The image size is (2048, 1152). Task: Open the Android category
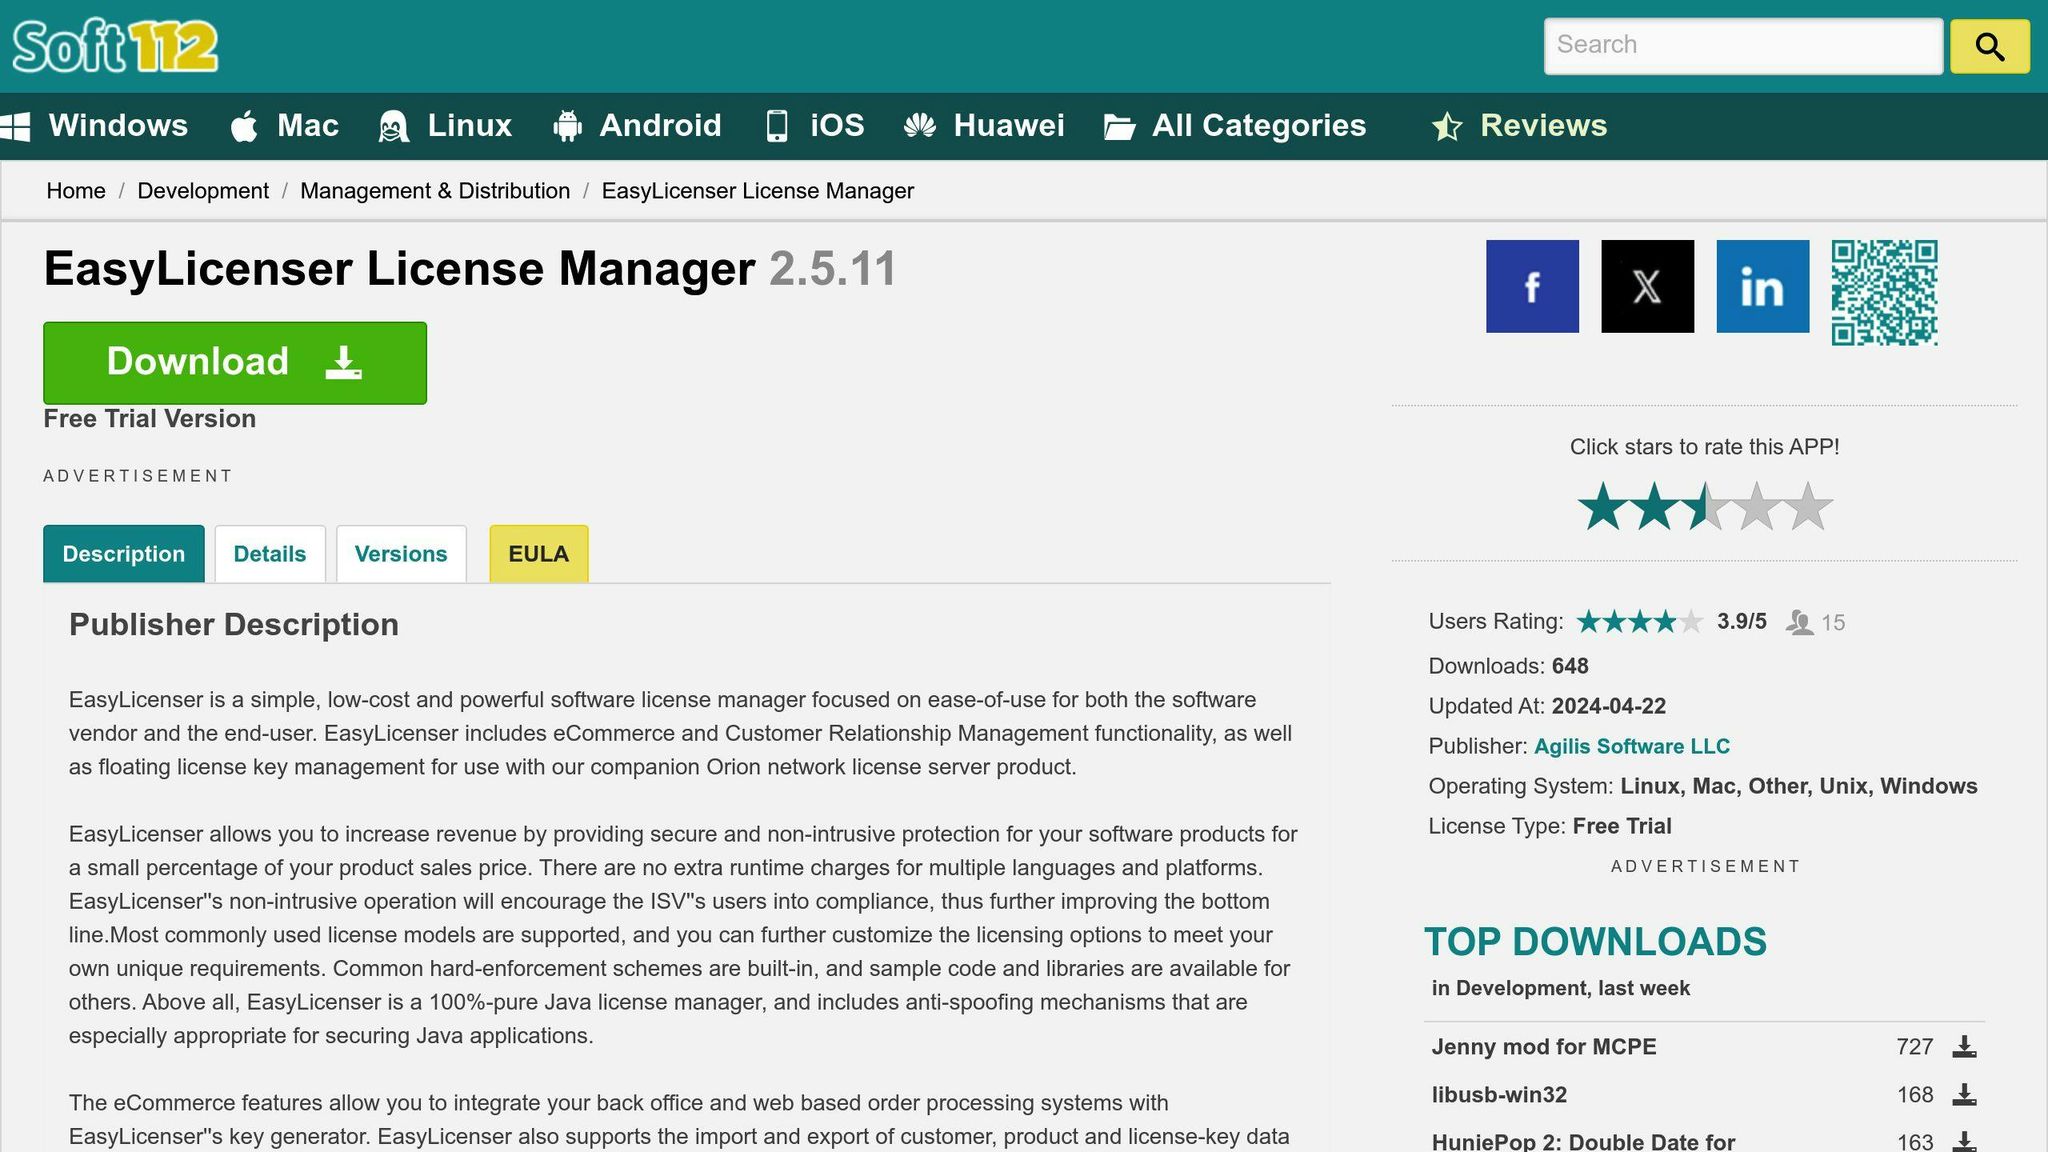coord(660,126)
